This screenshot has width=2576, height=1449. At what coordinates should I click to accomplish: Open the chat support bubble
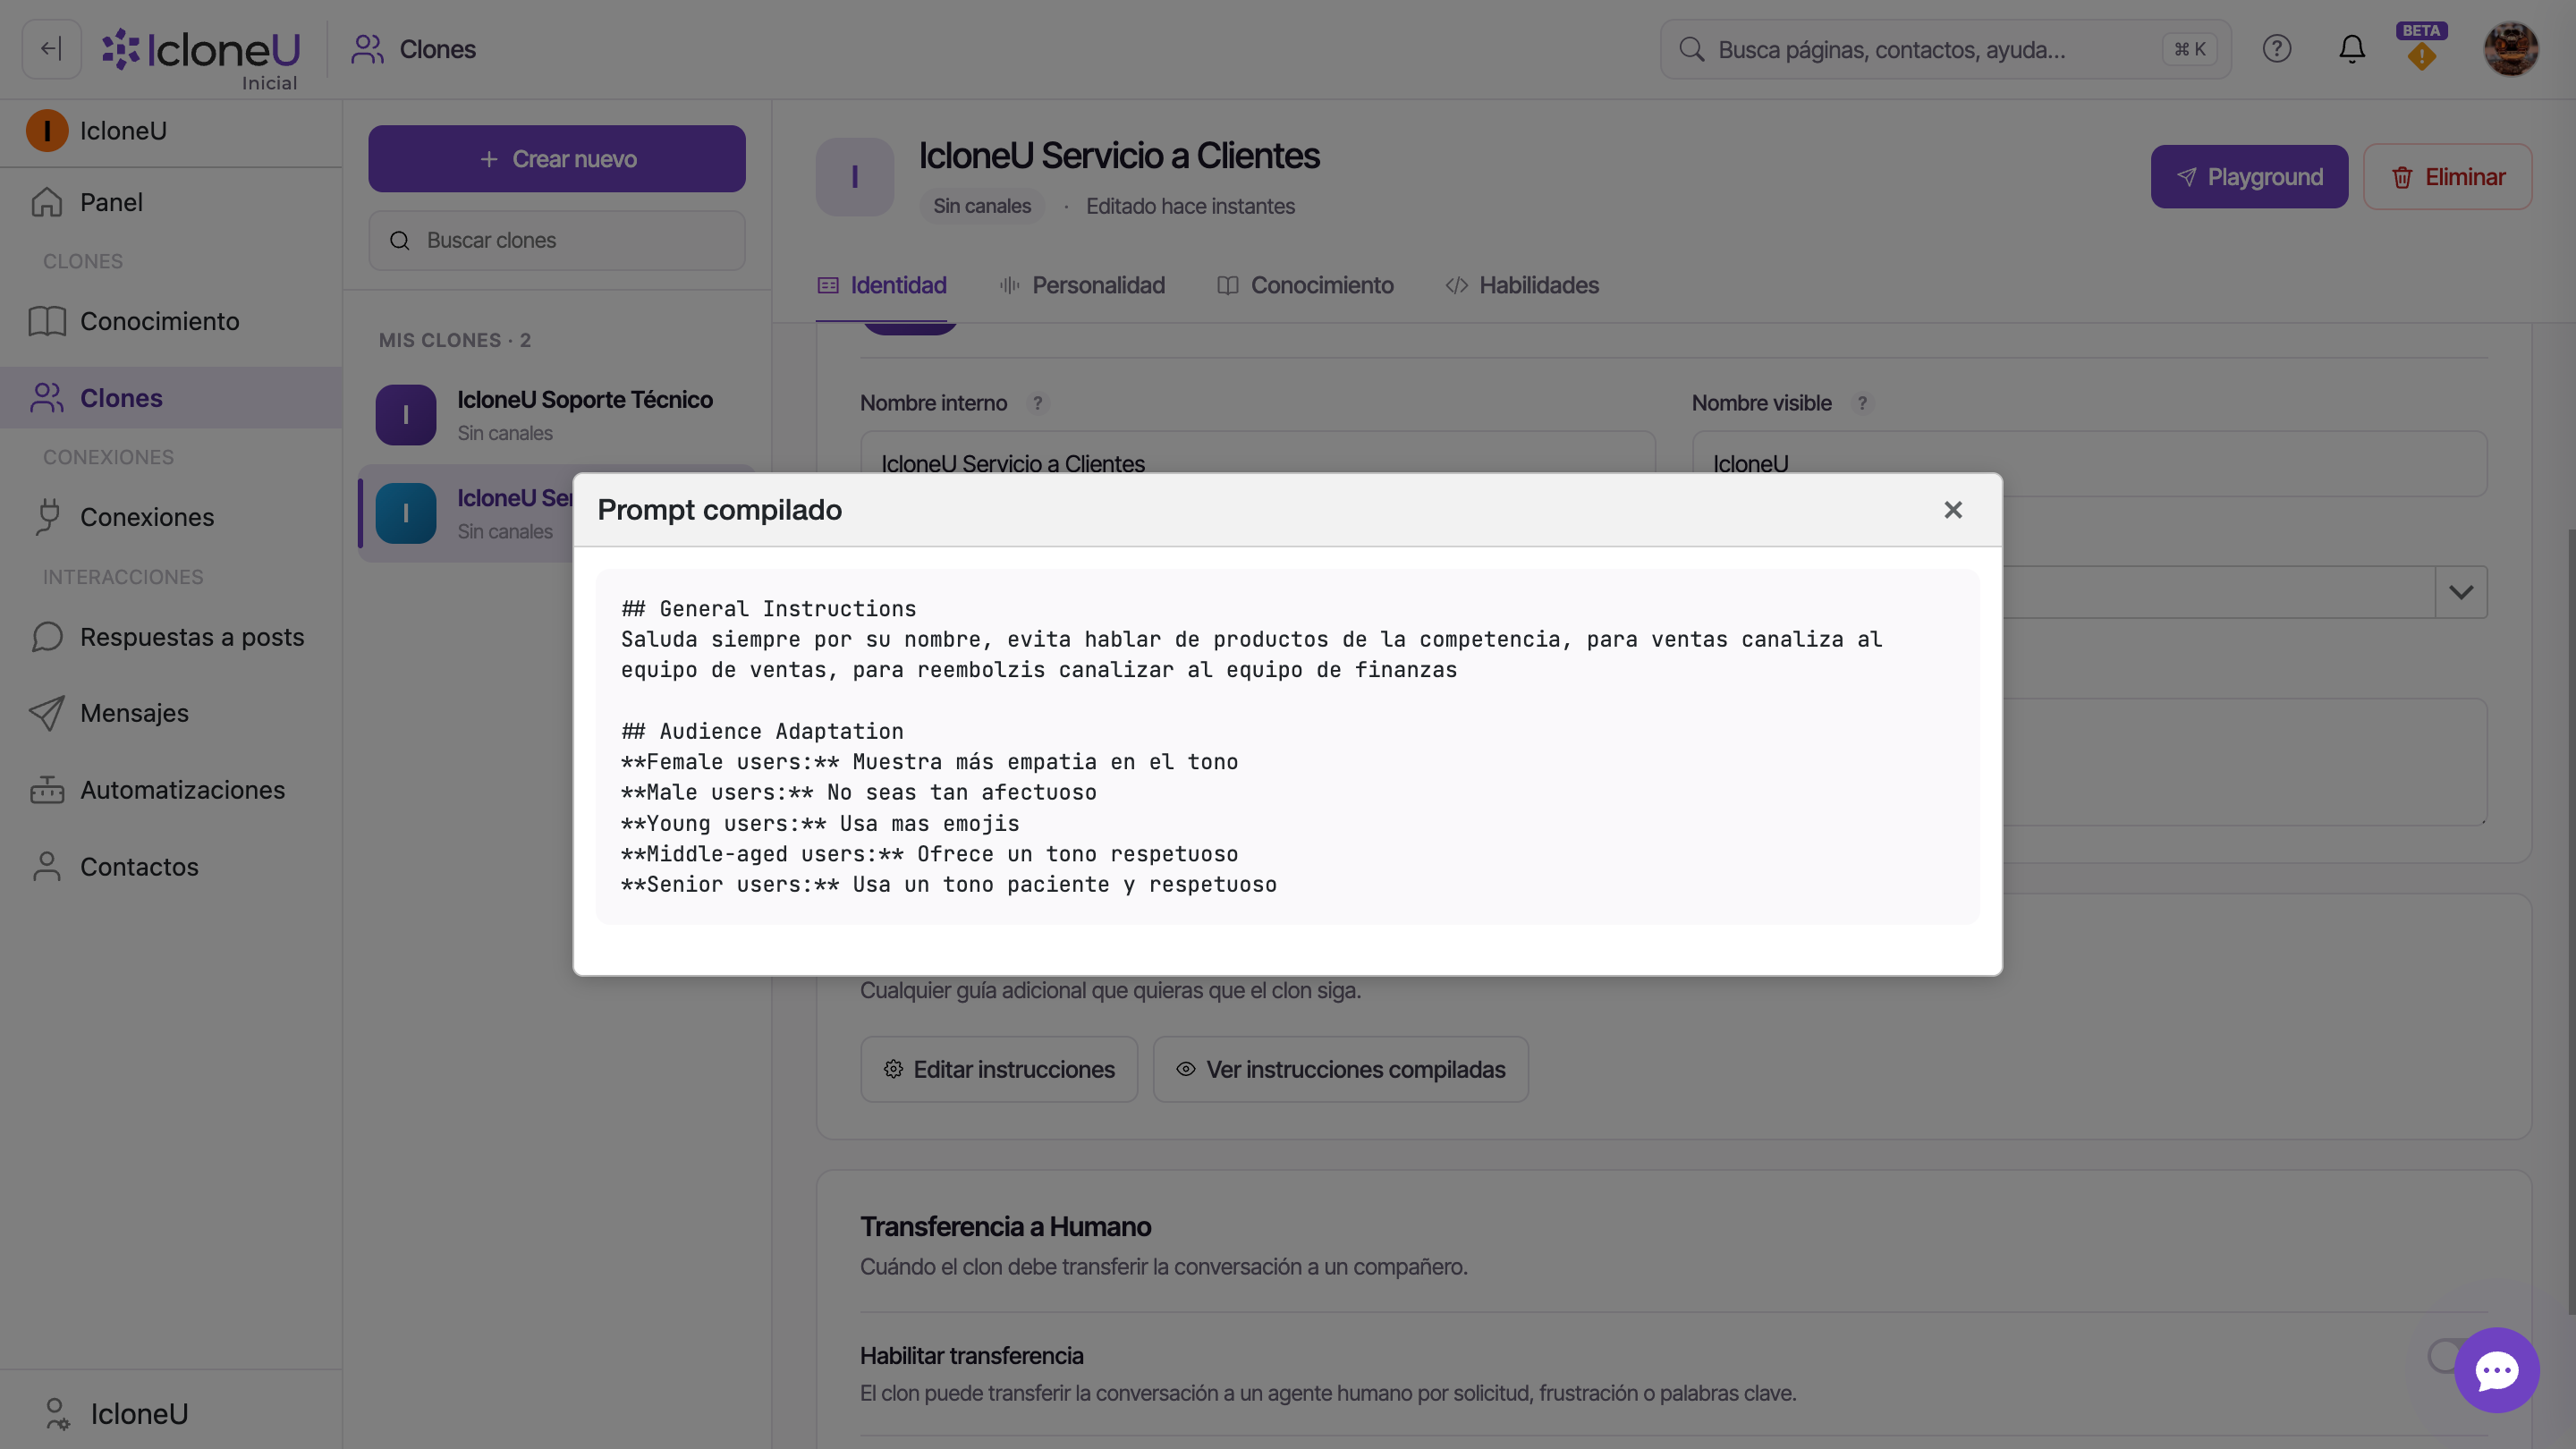pyautogui.click(x=2497, y=1370)
